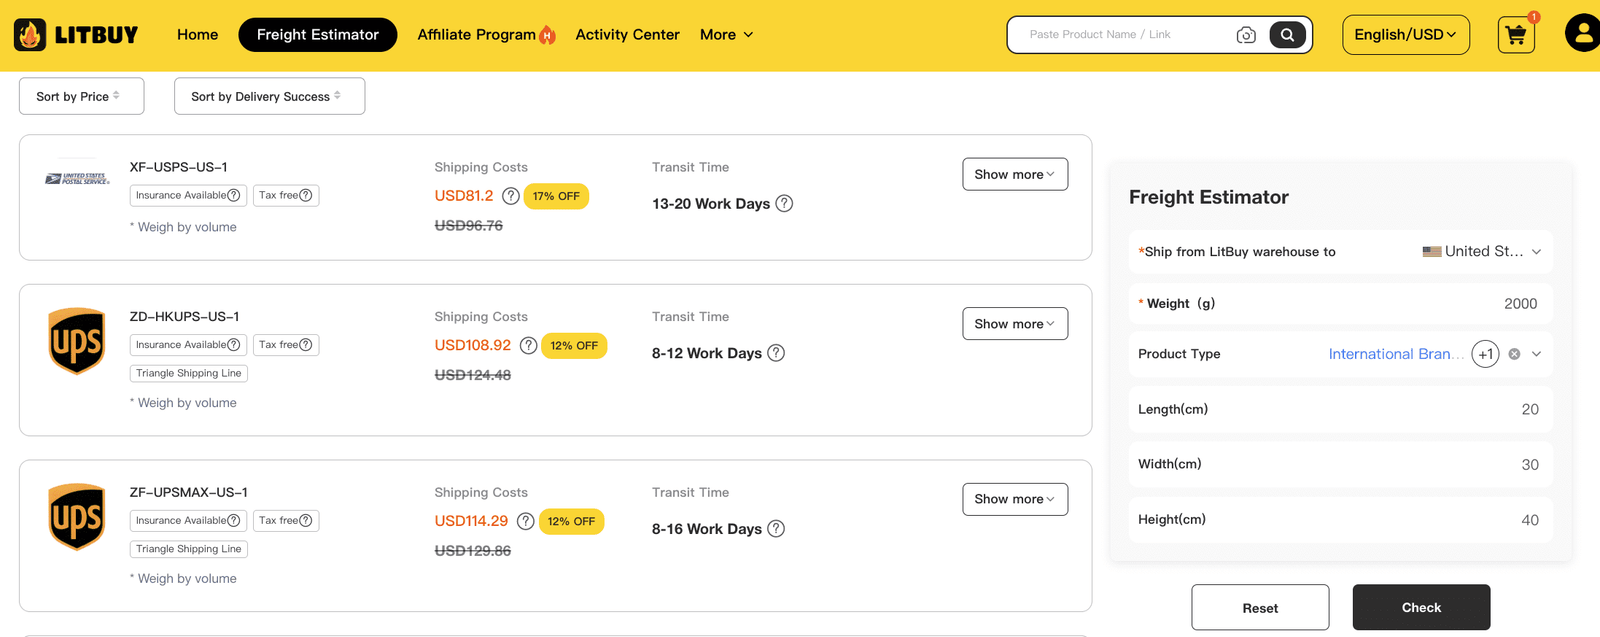Click the struck-through price USD124.48

[x=473, y=375]
